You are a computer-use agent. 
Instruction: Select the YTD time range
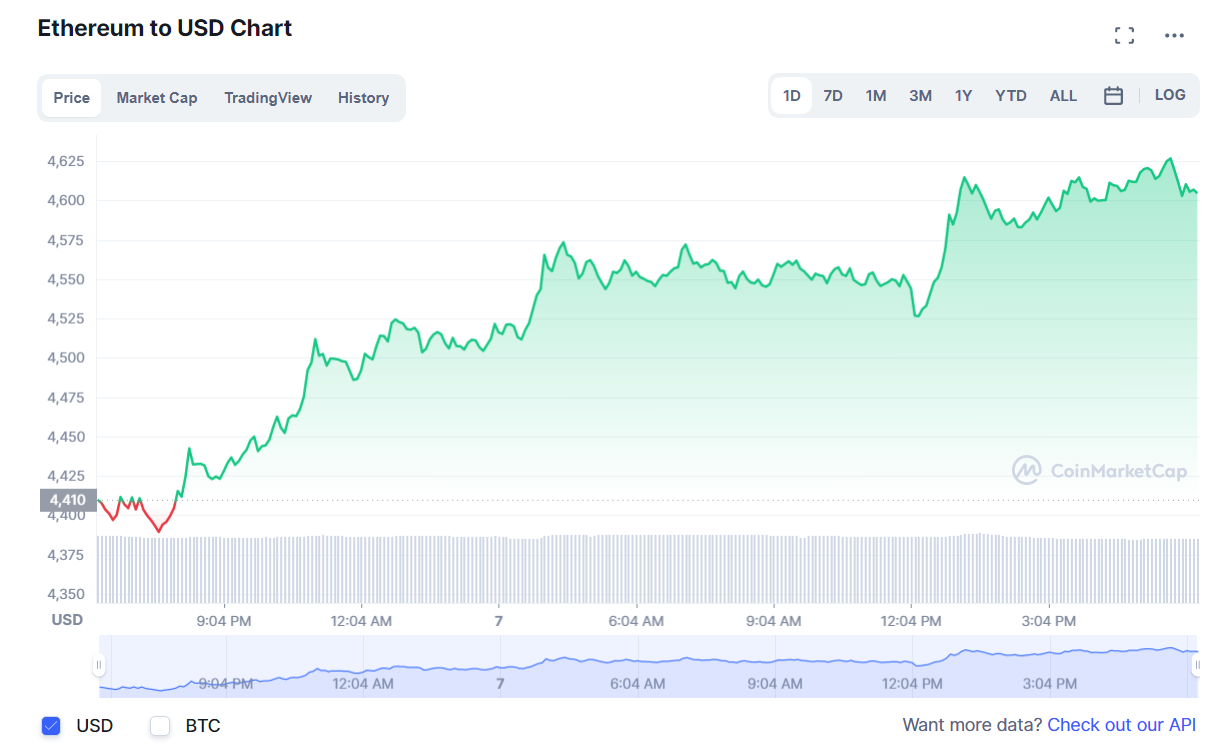1011,96
